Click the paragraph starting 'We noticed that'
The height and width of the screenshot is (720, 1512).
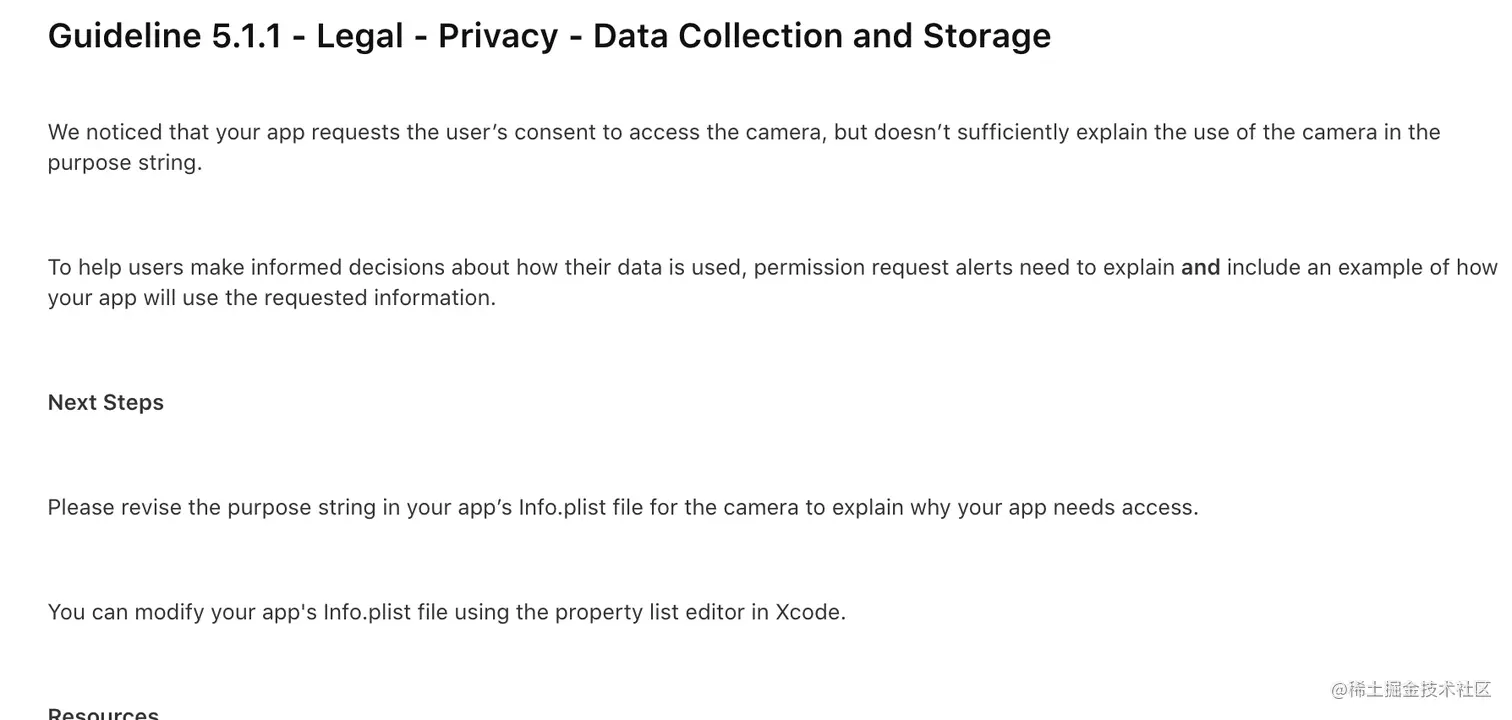(744, 147)
